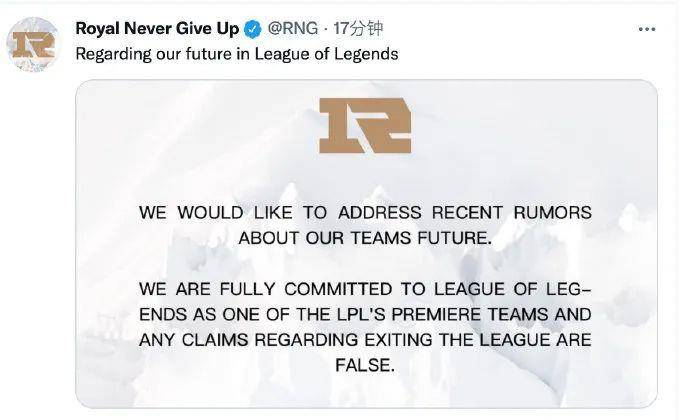Click the blue verified badge

(253, 29)
